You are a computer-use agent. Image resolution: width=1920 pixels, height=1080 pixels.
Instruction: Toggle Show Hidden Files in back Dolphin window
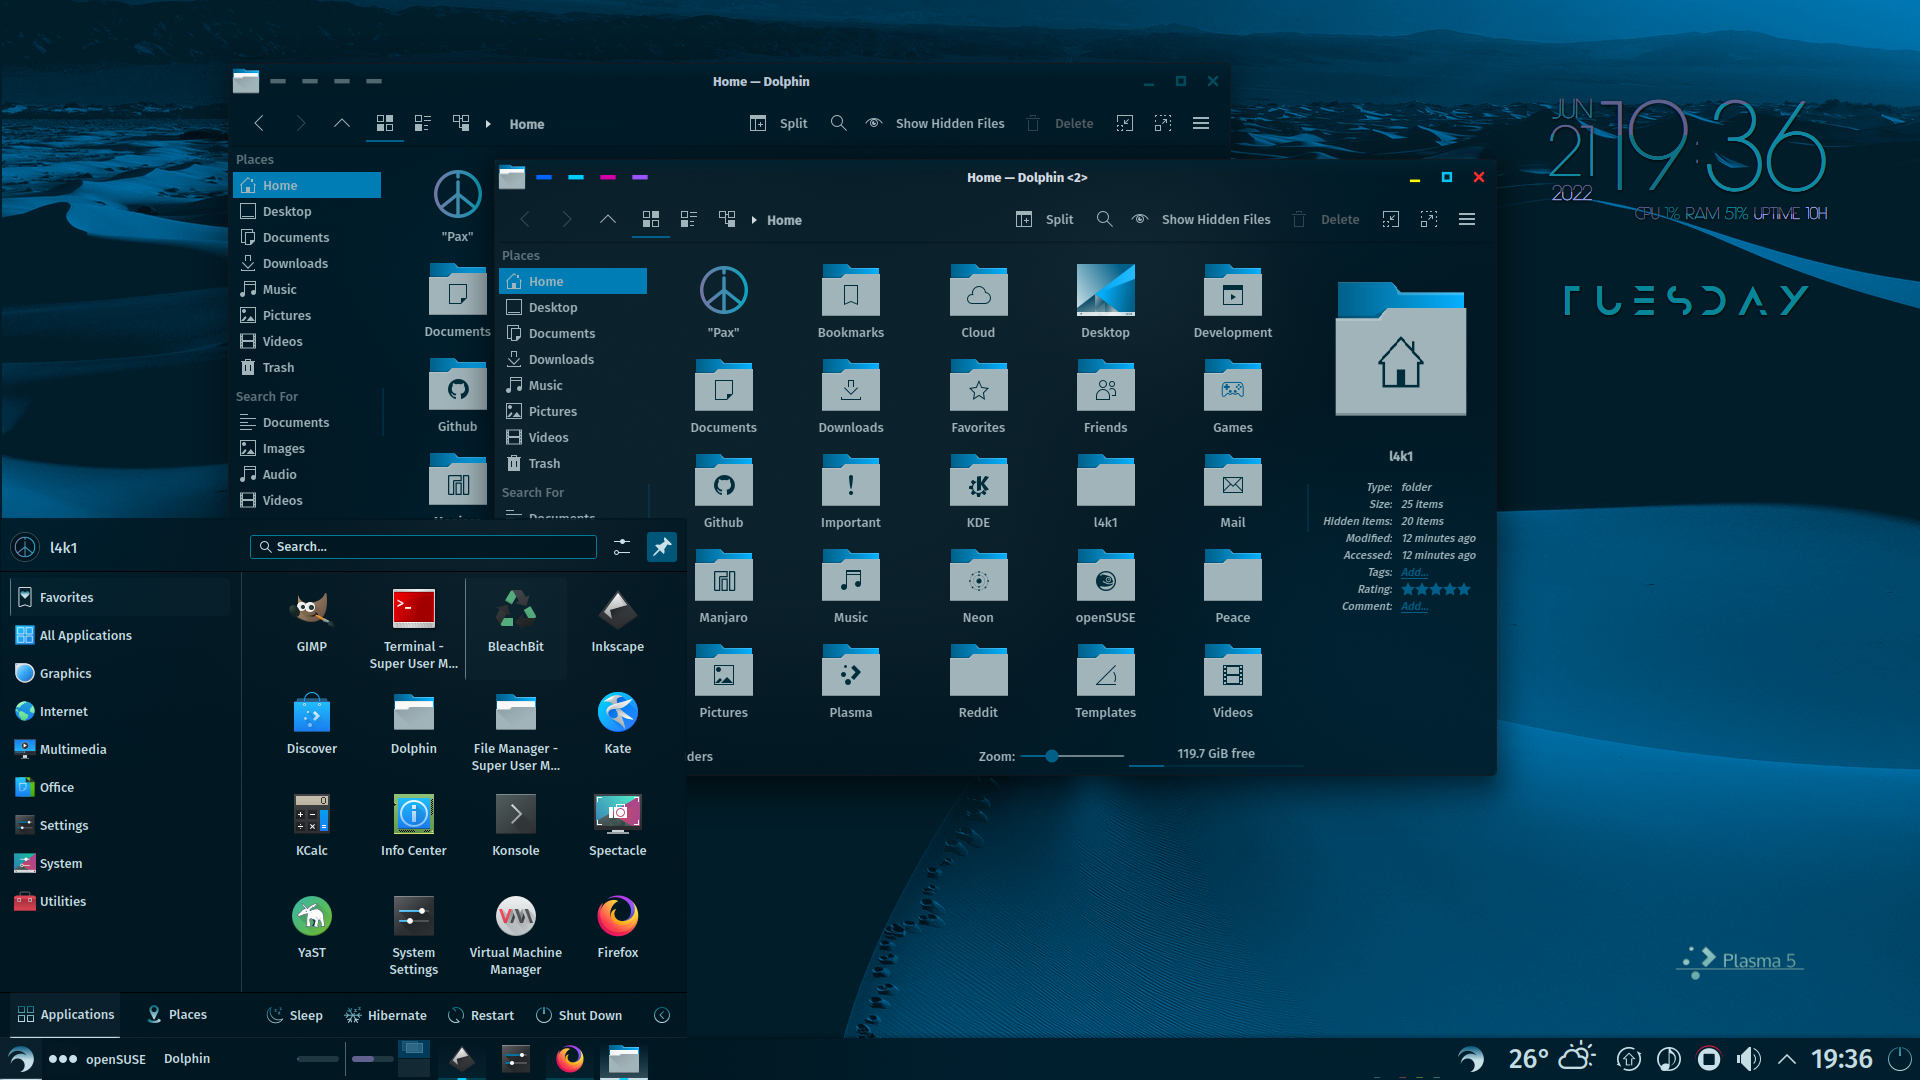pyautogui.click(x=935, y=123)
